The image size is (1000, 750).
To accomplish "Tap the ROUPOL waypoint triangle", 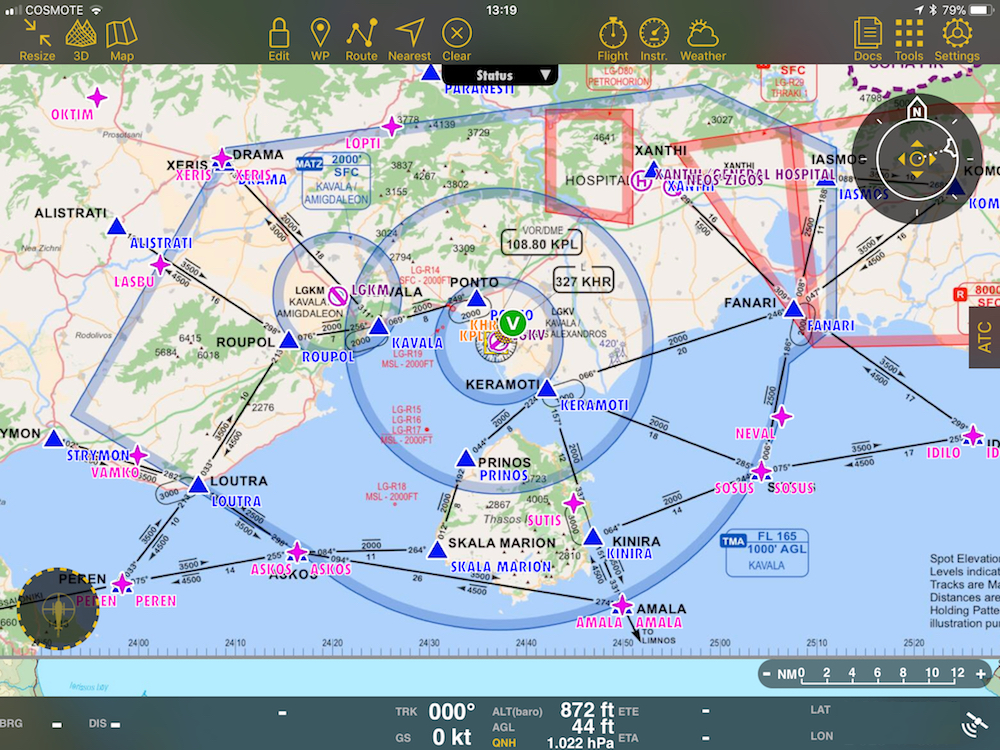I will pos(289,340).
